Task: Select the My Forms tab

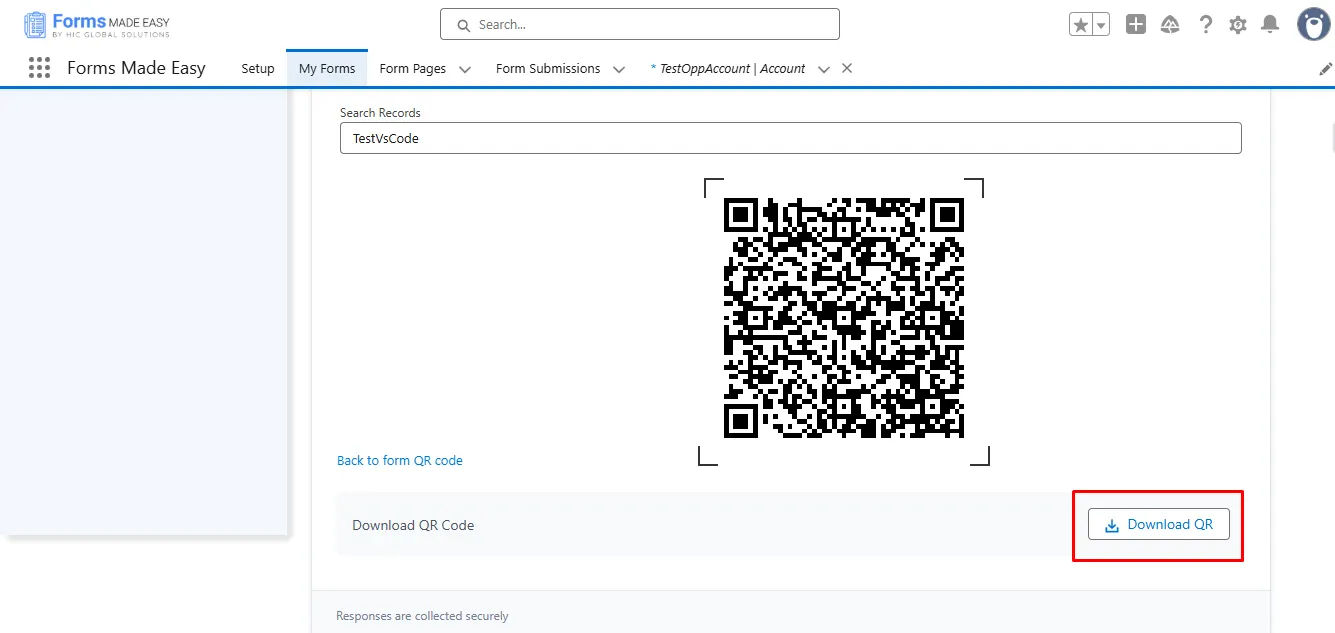Action: 327,69
